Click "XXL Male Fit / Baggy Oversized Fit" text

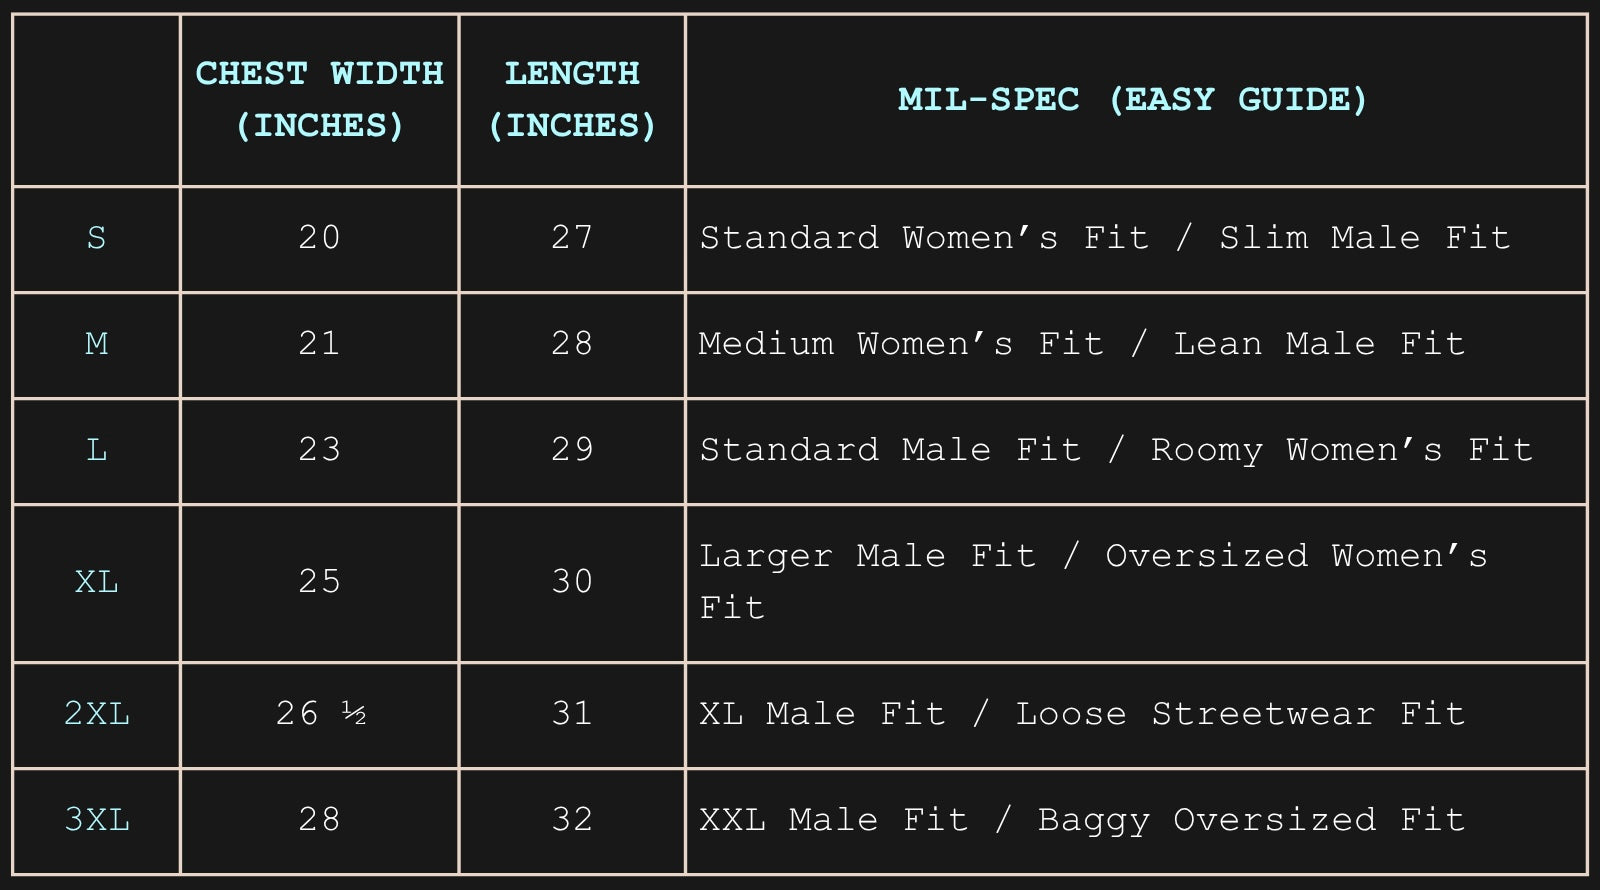tap(1081, 820)
